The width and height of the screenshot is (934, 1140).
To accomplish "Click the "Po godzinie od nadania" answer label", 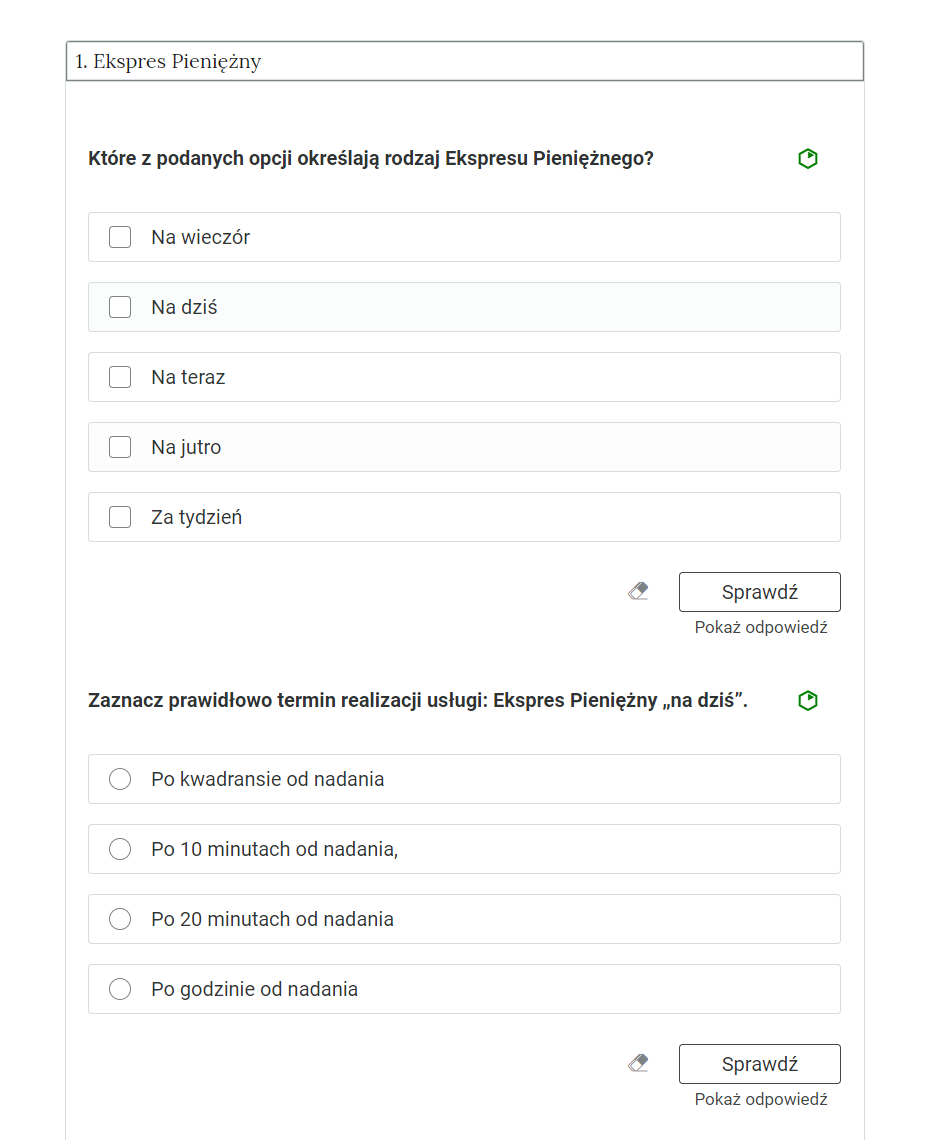I will coord(254,989).
